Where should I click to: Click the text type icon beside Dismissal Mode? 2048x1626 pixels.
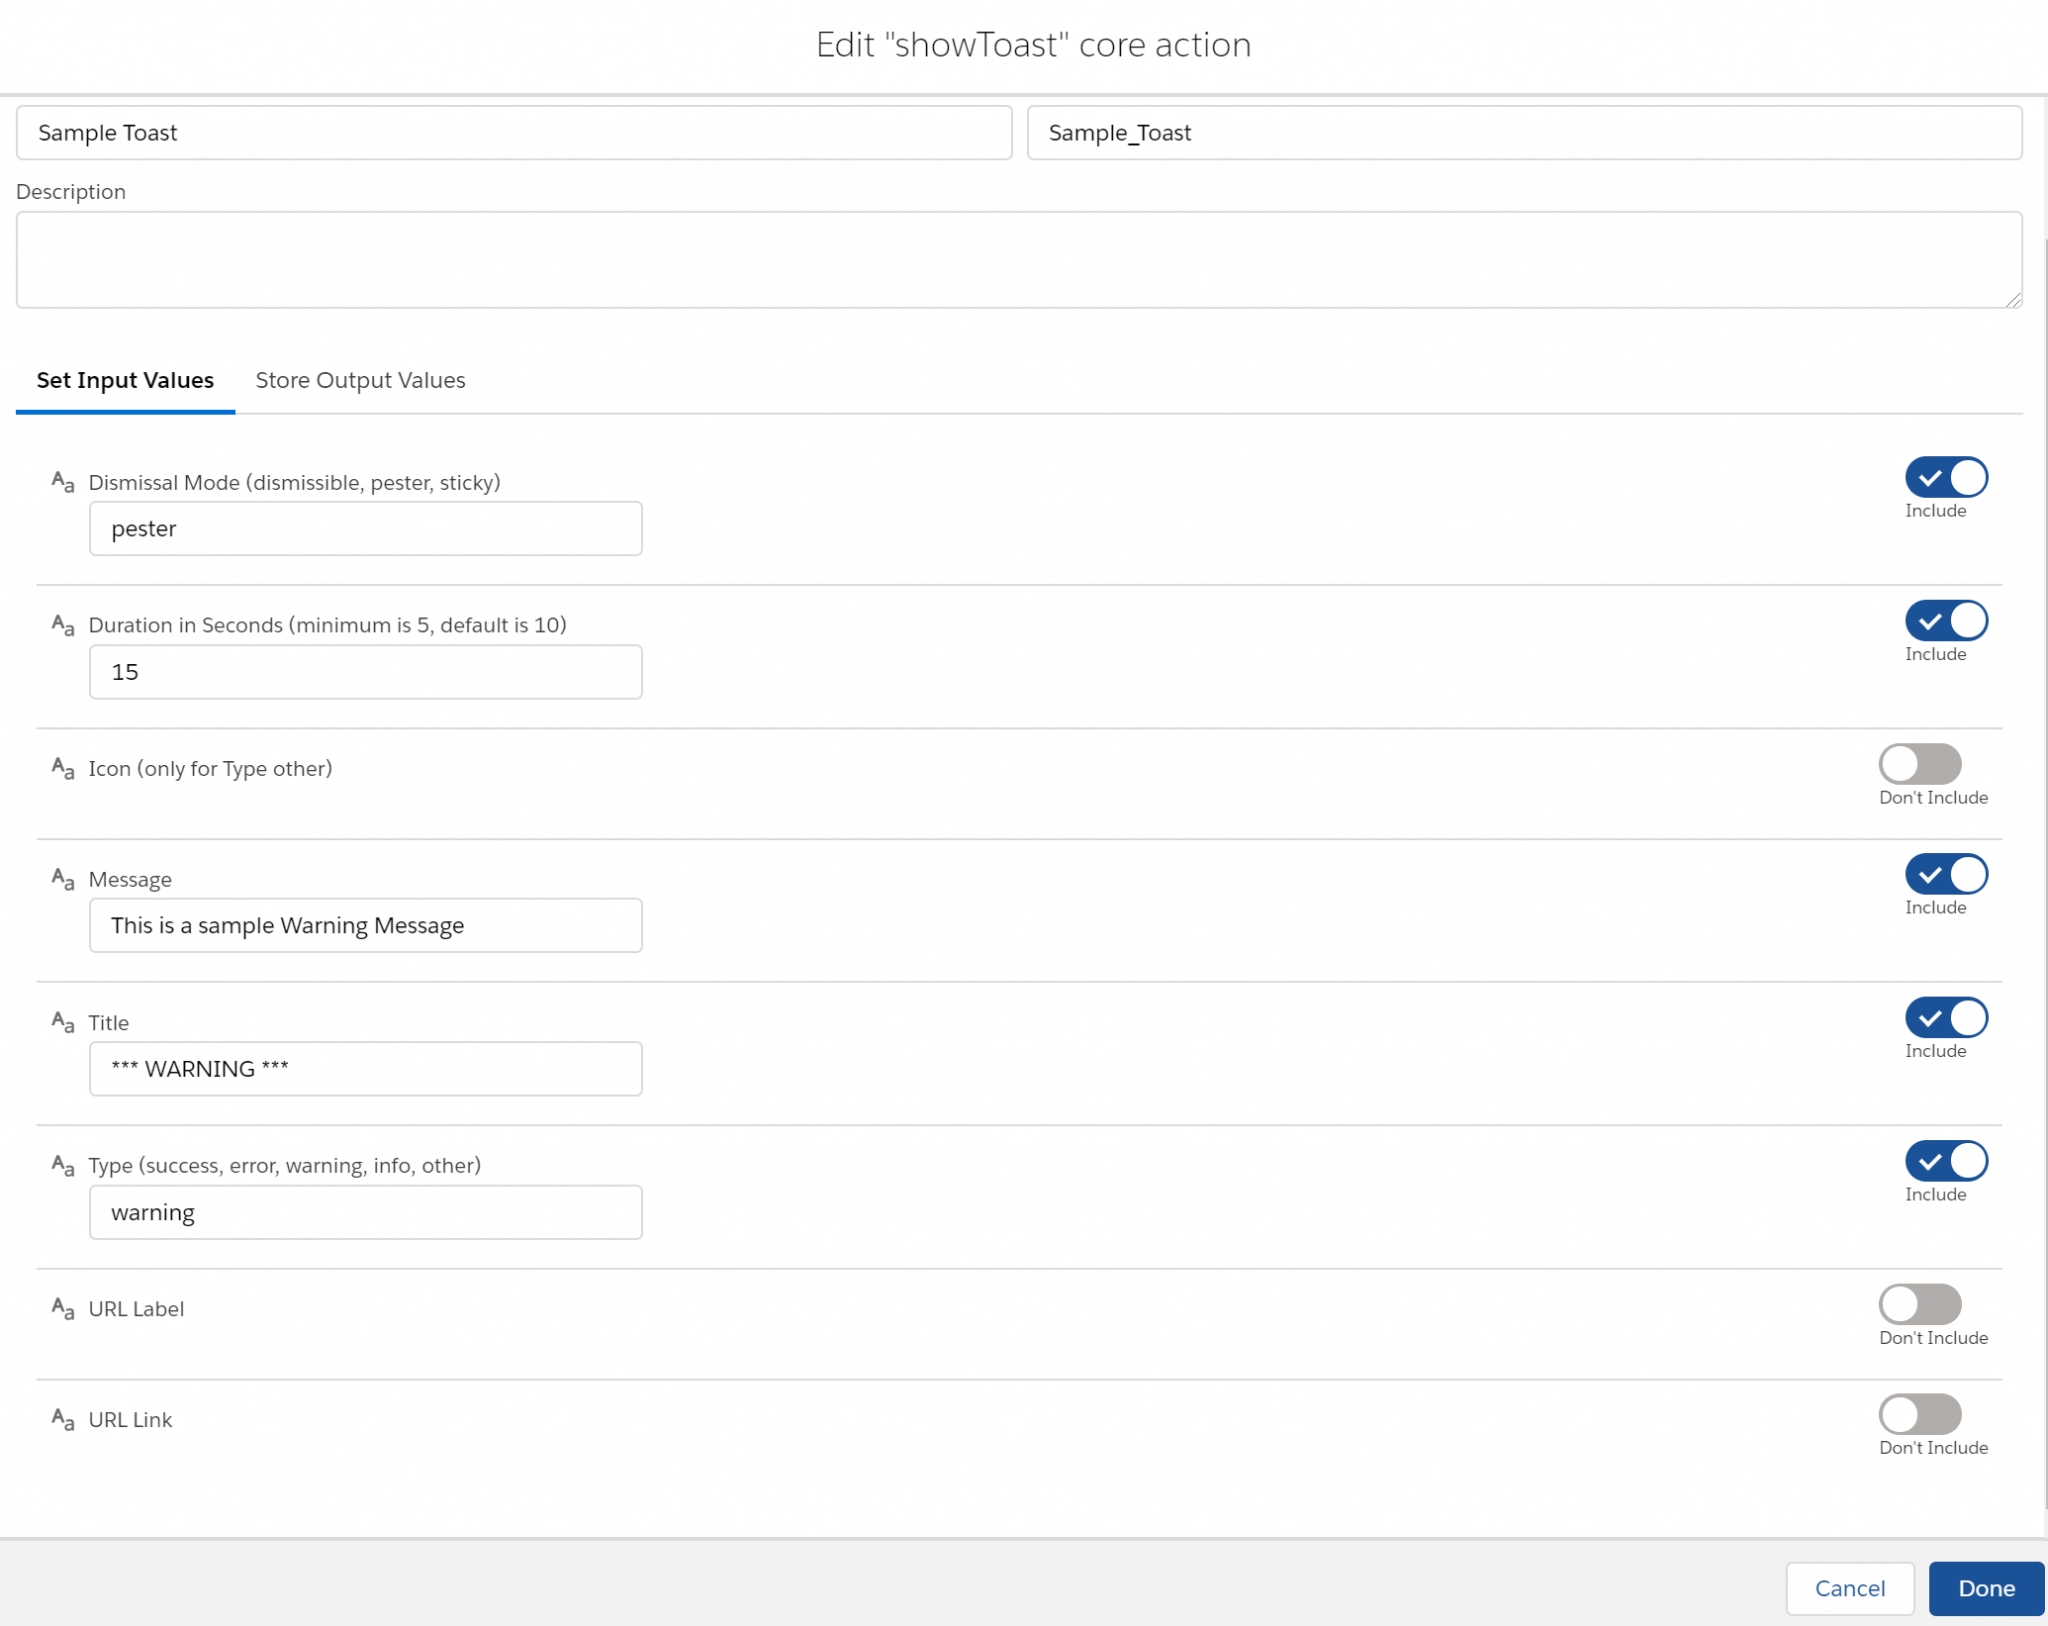62,482
